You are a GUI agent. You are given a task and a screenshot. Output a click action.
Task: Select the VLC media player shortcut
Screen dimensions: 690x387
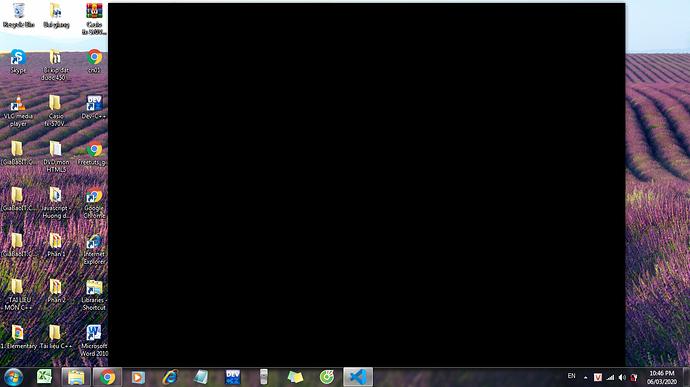coord(18,111)
